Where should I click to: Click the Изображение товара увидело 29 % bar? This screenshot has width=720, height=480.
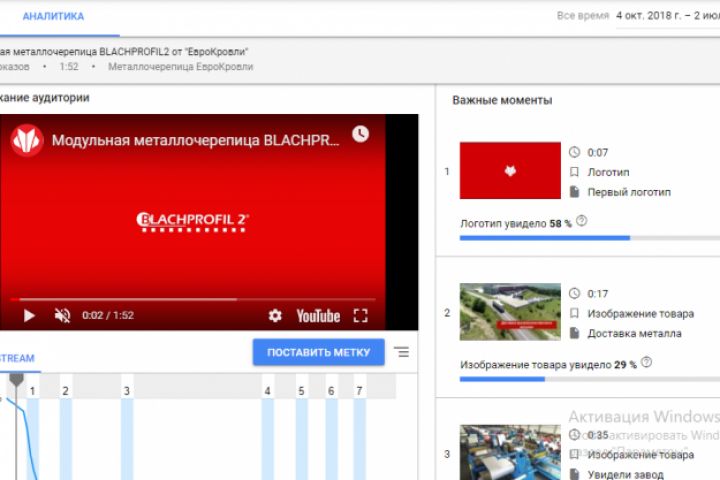click(x=590, y=379)
